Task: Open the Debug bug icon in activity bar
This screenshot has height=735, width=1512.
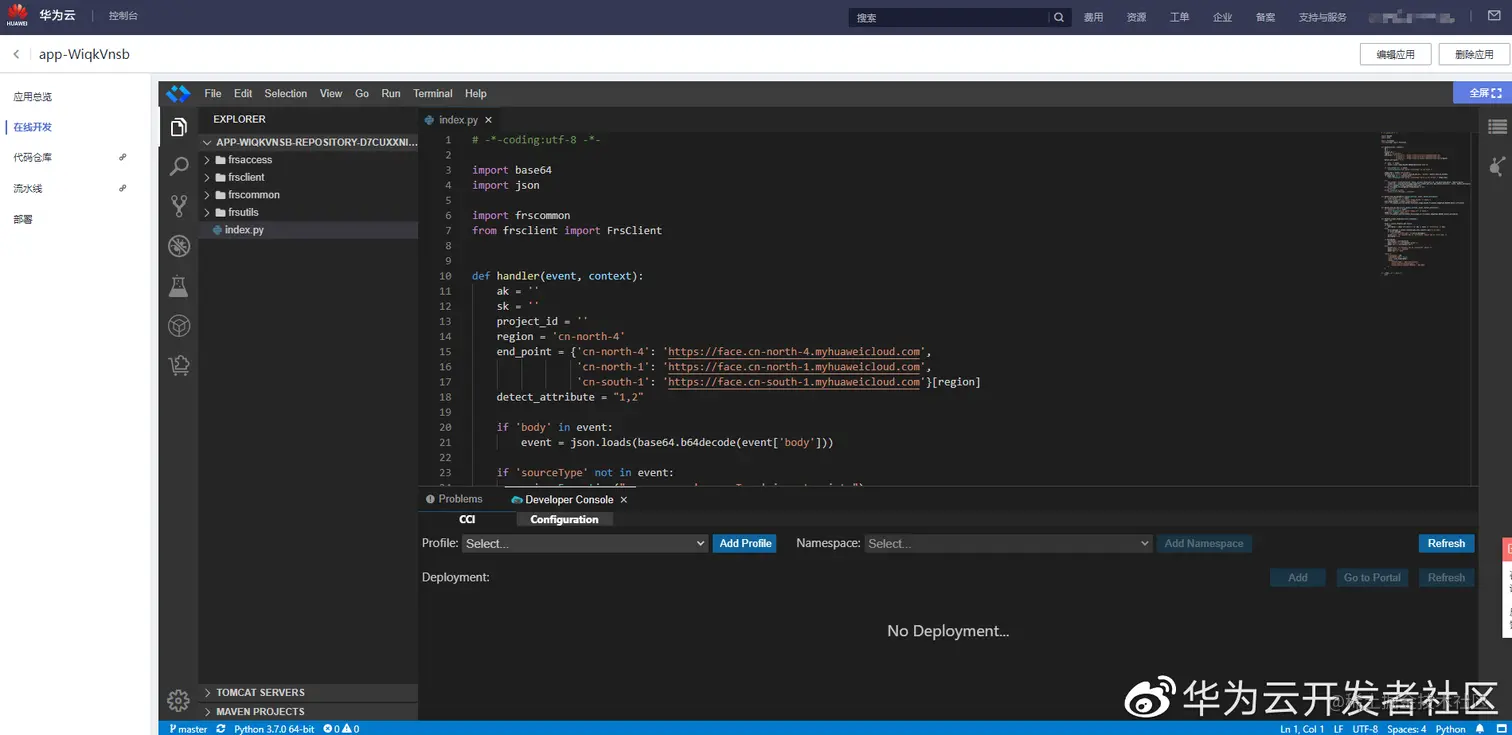Action: pos(179,246)
